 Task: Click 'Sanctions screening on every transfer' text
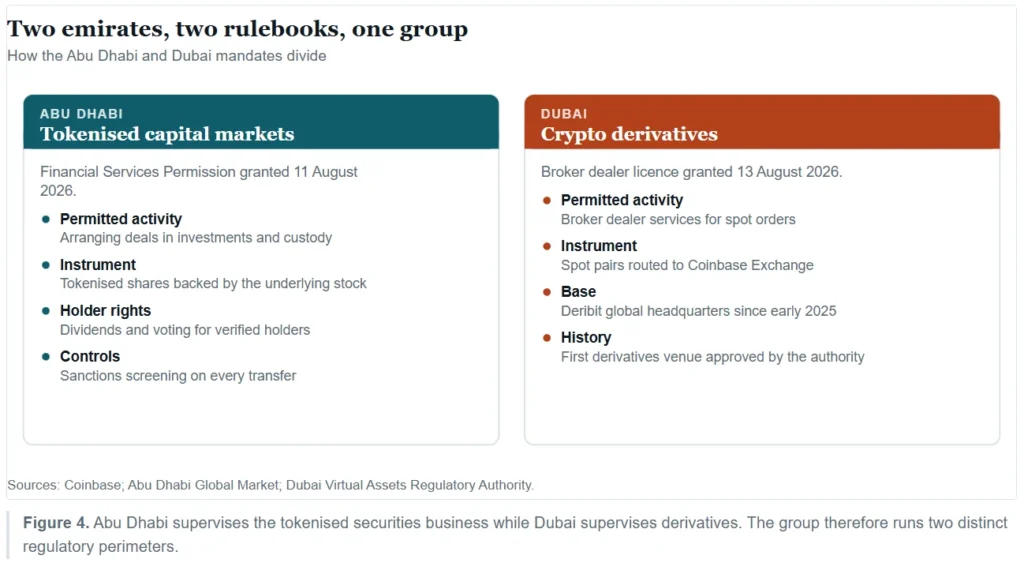178,376
